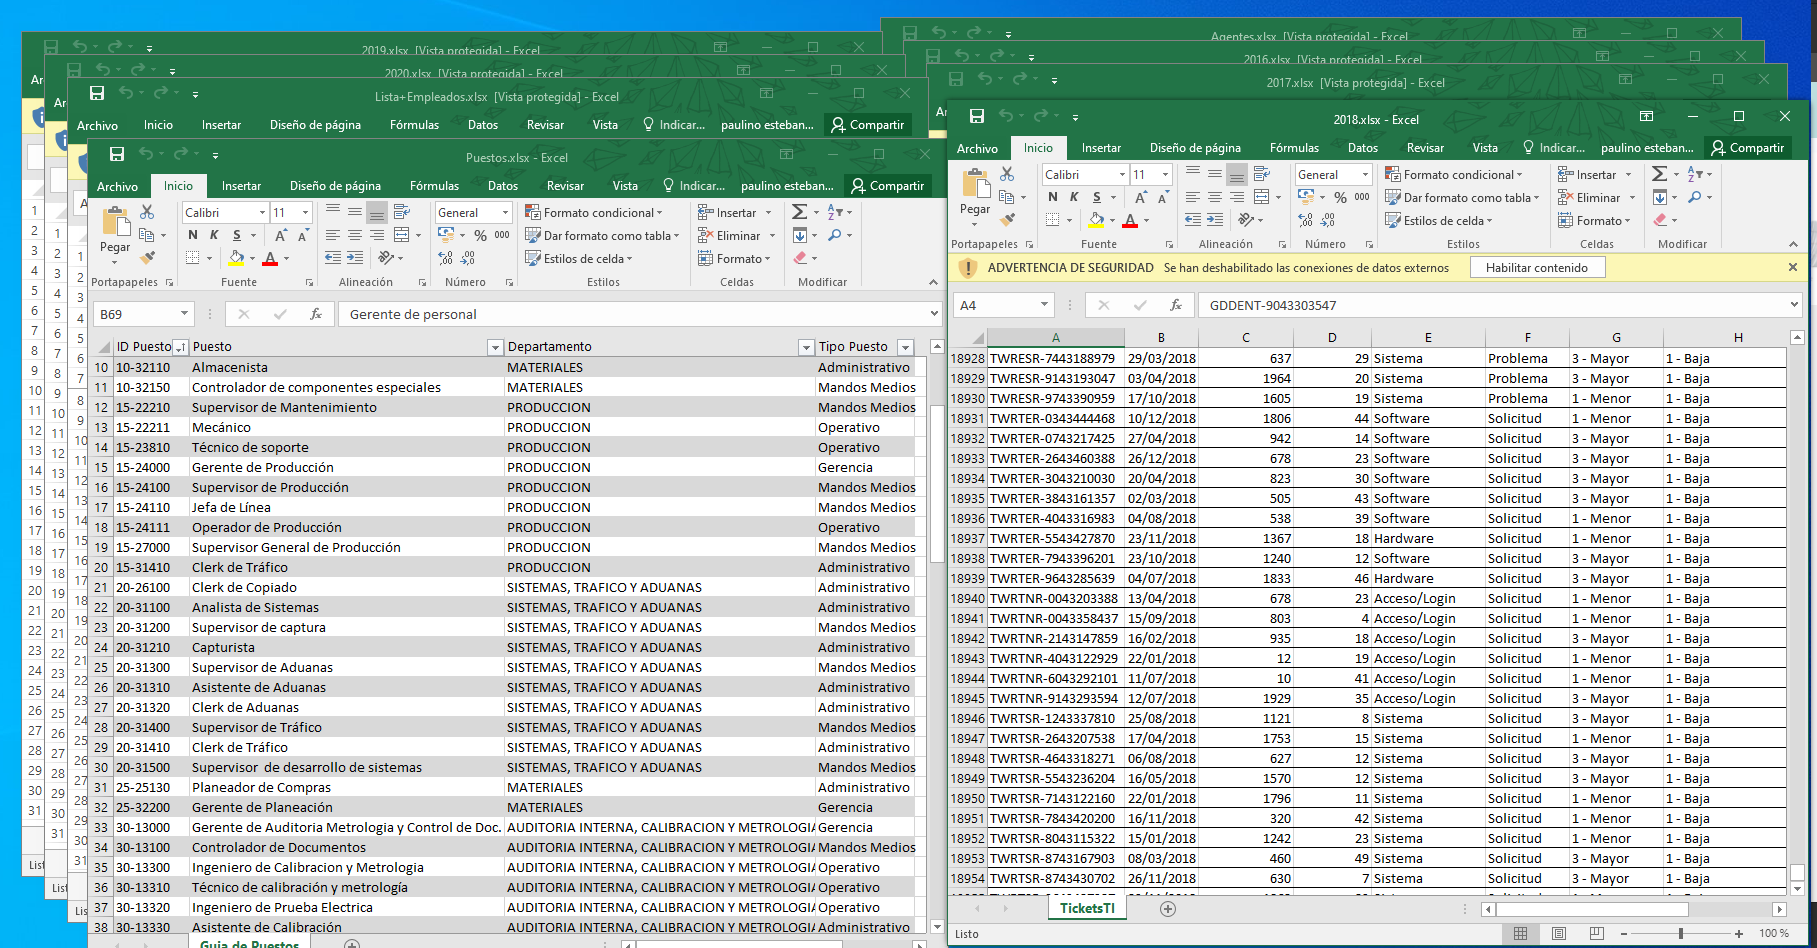Click increase font size icon in Puestos.xlsx
The height and width of the screenshot is (948, 1817).
[x=281, y=235]
